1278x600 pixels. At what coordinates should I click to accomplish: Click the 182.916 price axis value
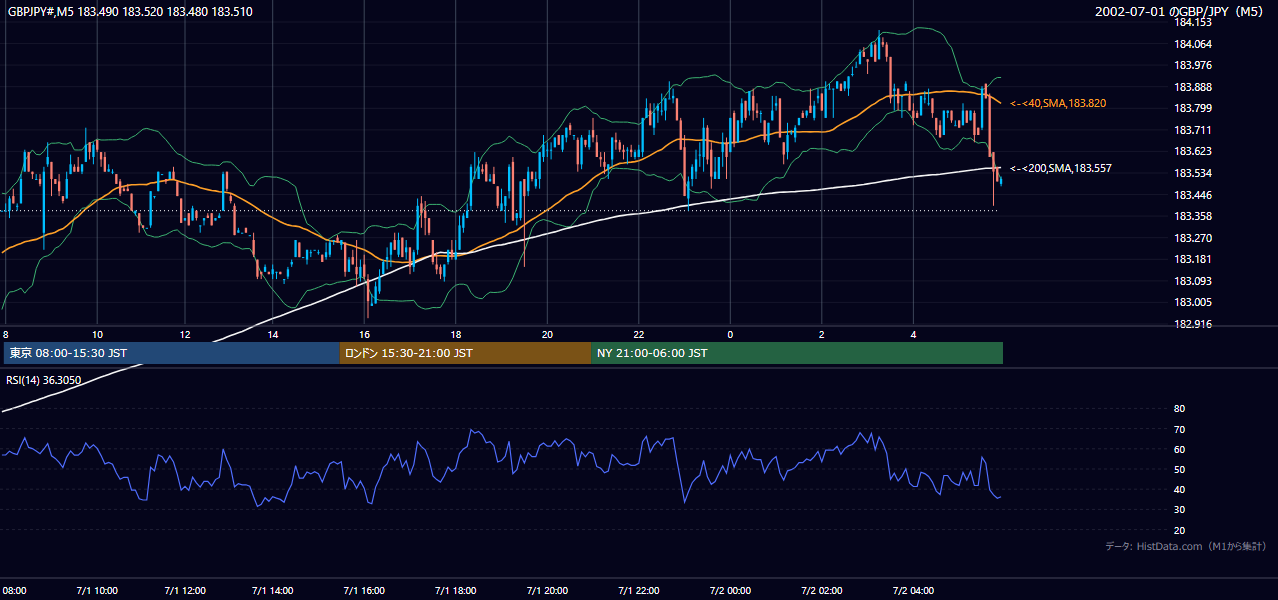[1193, 324]
